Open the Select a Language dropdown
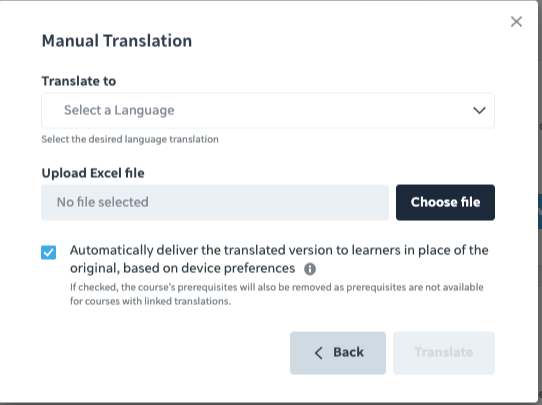 268,111
